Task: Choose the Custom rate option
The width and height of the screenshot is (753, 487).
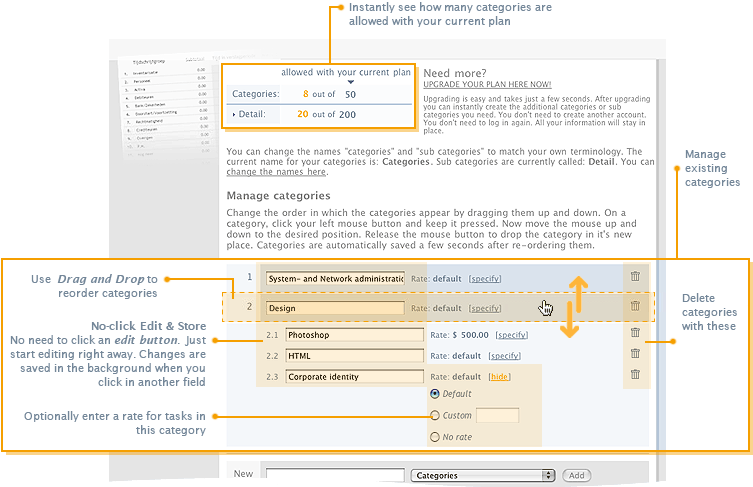Action: (434, 415)
